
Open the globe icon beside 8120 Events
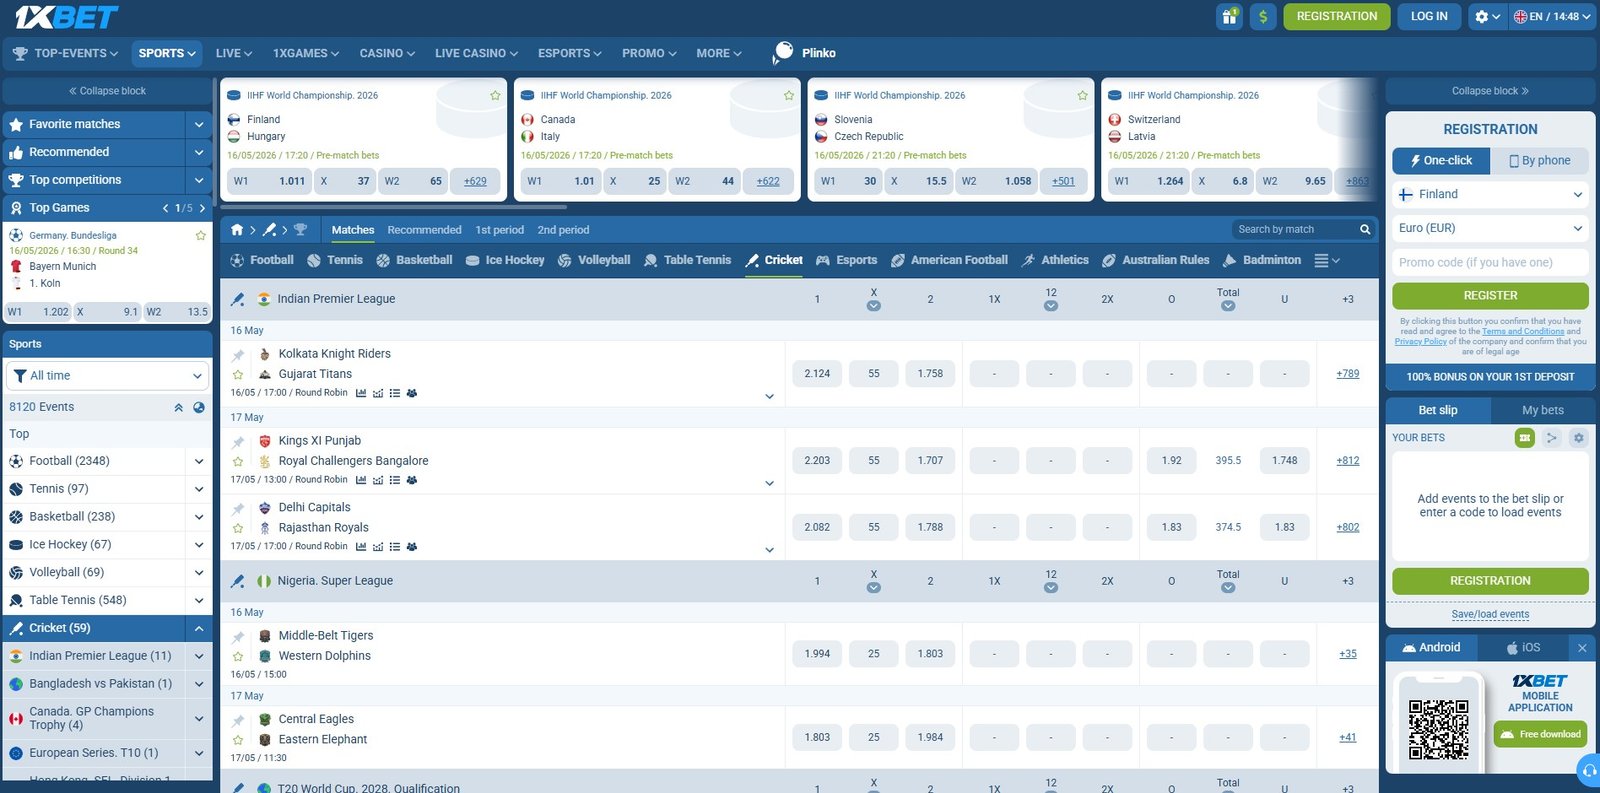[199, 407]
